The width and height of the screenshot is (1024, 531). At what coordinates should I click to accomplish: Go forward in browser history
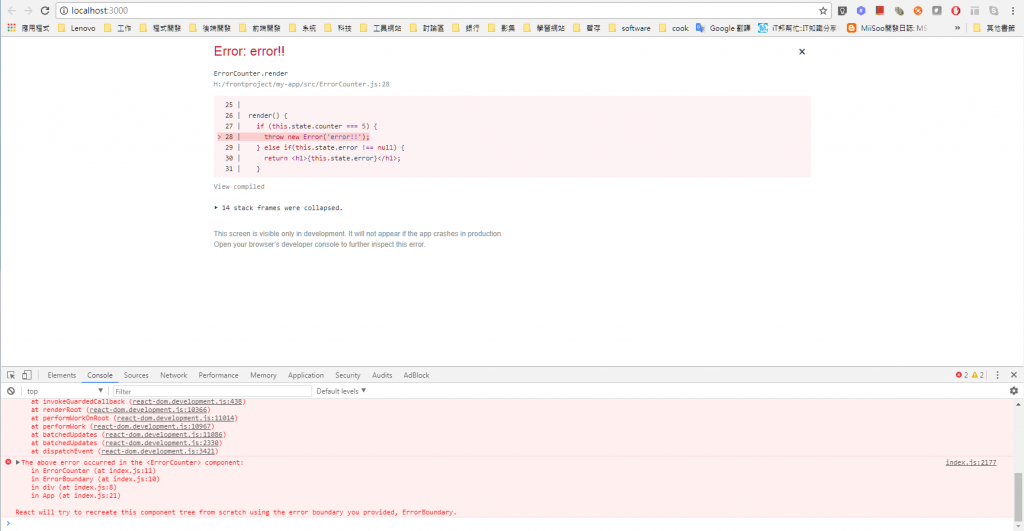(28, 10)
